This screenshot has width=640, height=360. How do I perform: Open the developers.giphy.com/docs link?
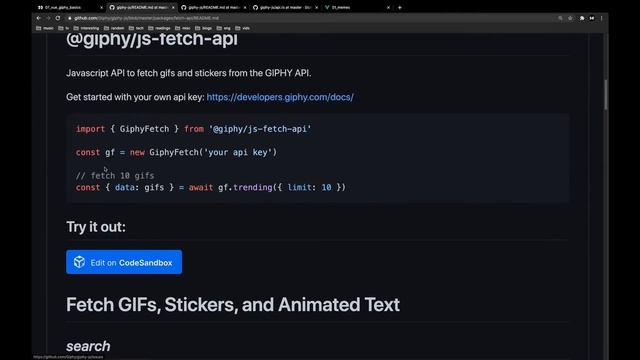[280, 97]
